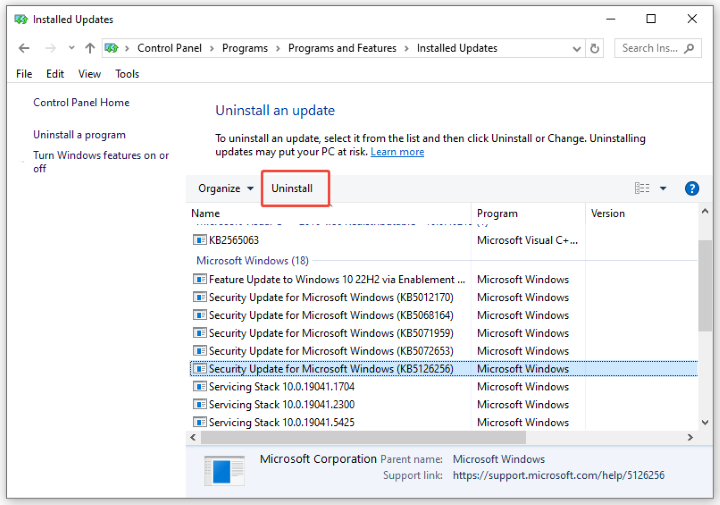This screenshot has width=720, height=505.
Task: Click the horizontal scrollbar left arrow
Action: (x=193, y=438)
